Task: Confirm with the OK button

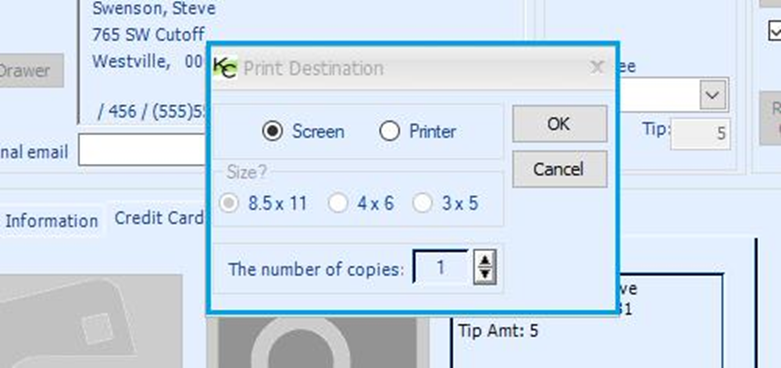Action: pos(559,123)
